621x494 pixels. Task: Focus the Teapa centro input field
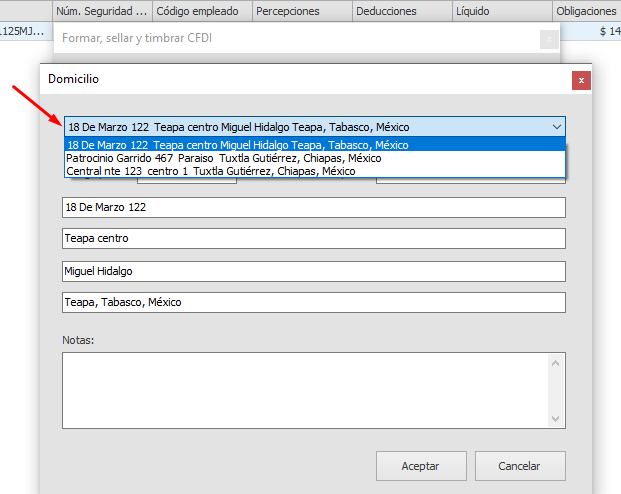coord(313,239)
